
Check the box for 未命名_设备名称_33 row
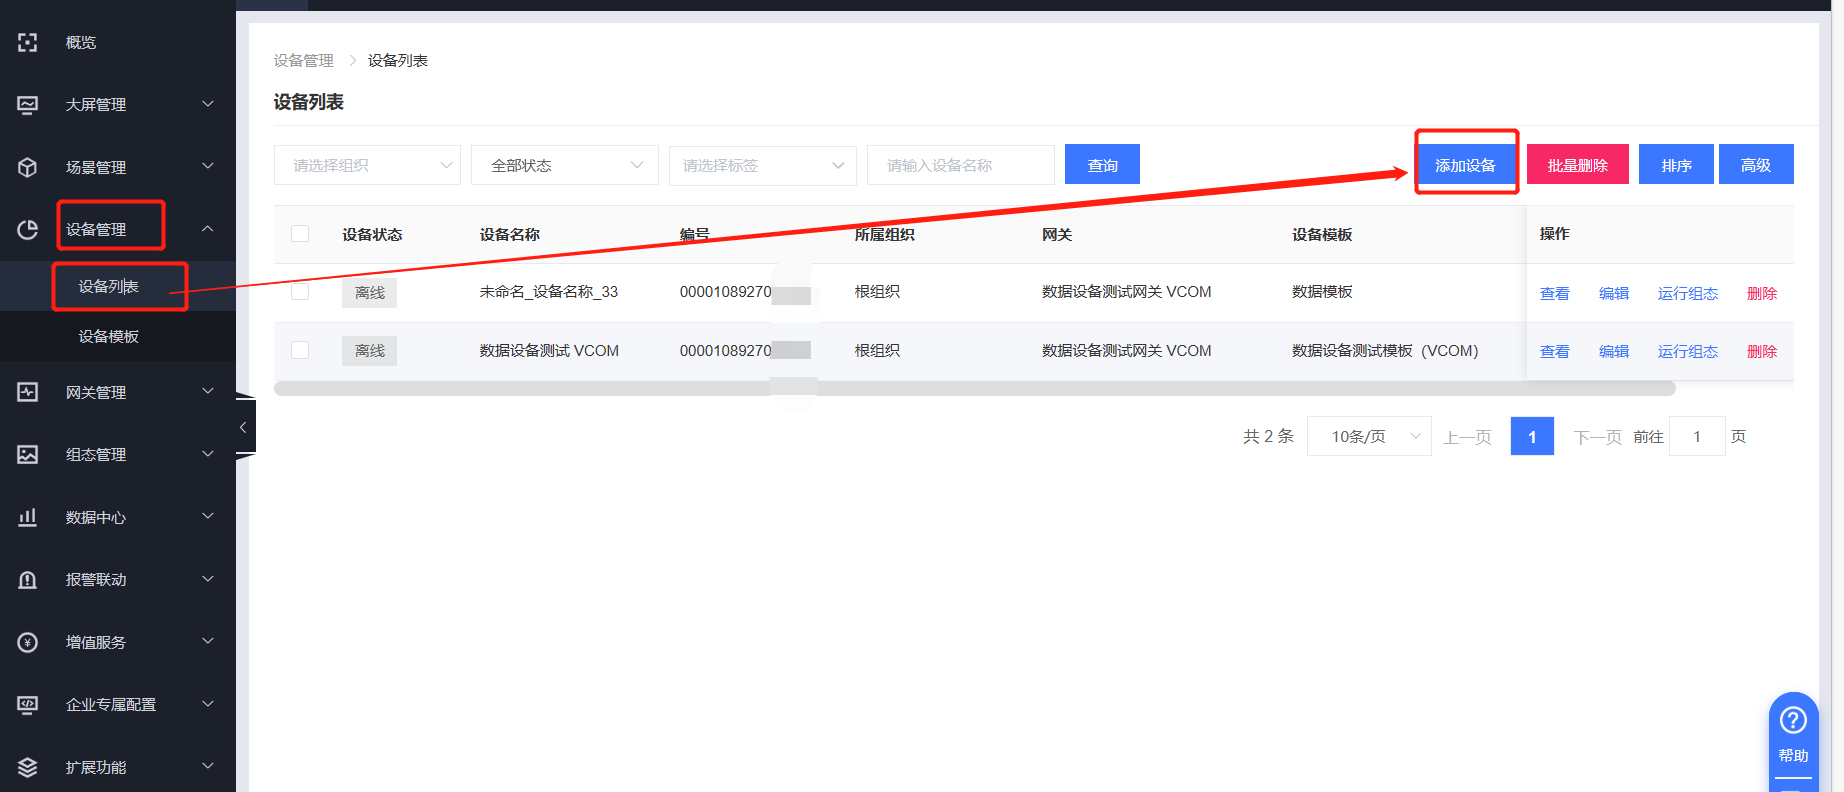300,292
